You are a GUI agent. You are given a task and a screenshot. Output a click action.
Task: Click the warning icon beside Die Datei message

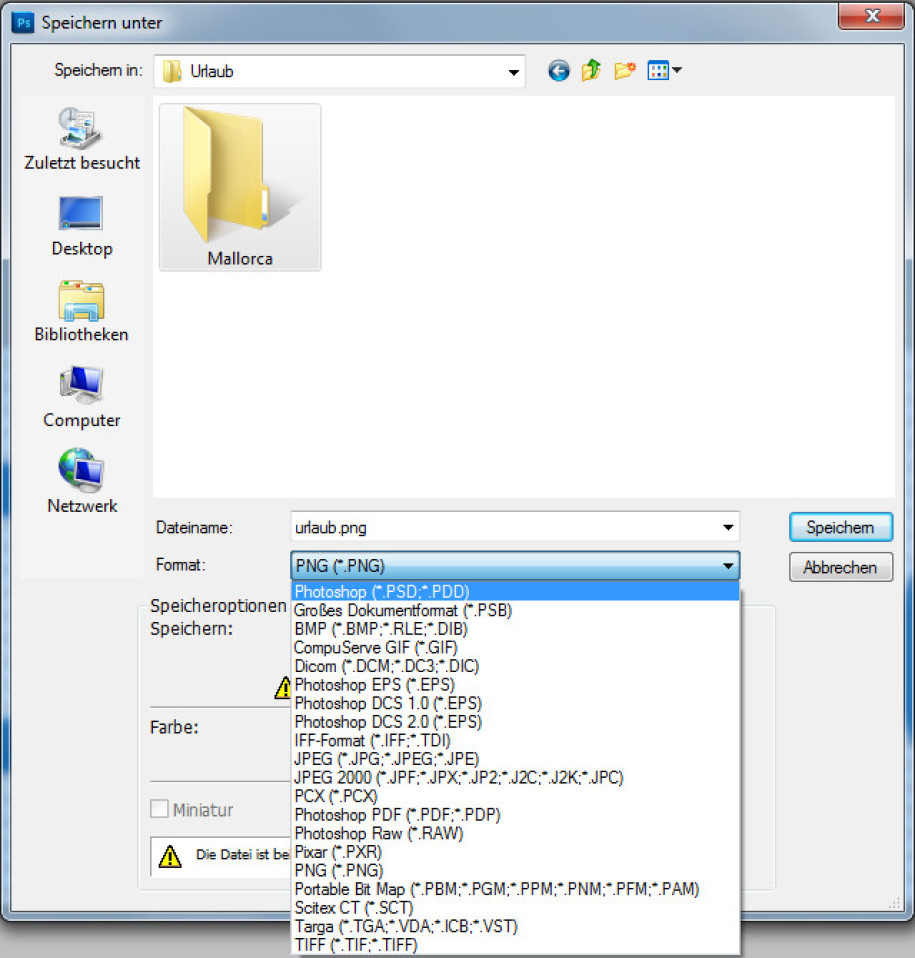(170, 856)
